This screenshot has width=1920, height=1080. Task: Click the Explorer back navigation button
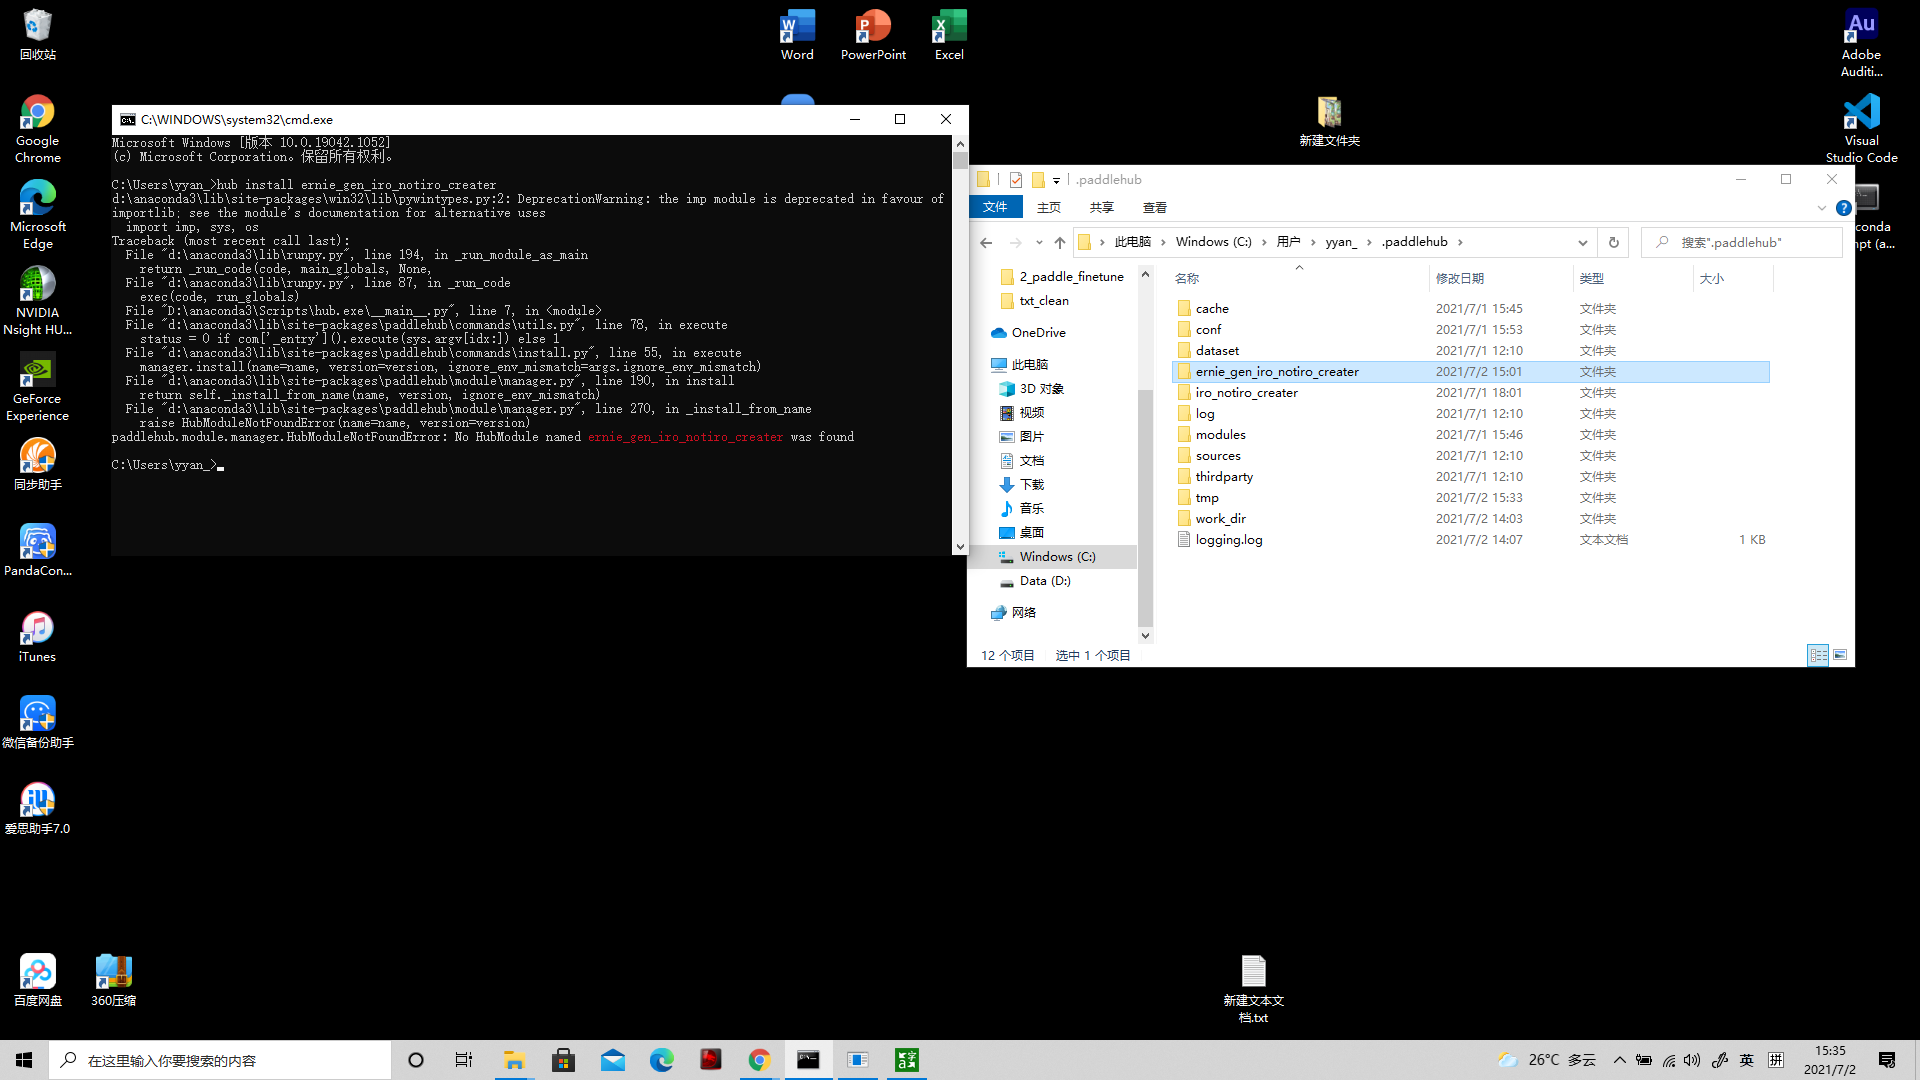(986, 242)
